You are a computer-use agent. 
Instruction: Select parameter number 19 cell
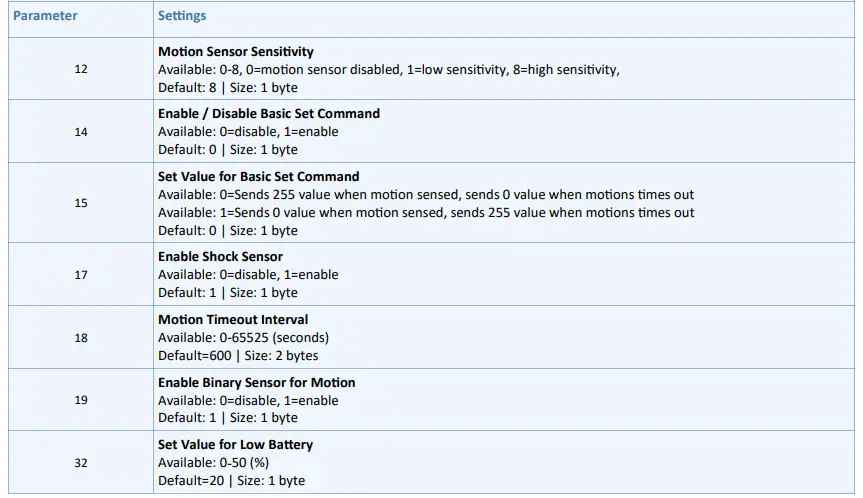81,400
